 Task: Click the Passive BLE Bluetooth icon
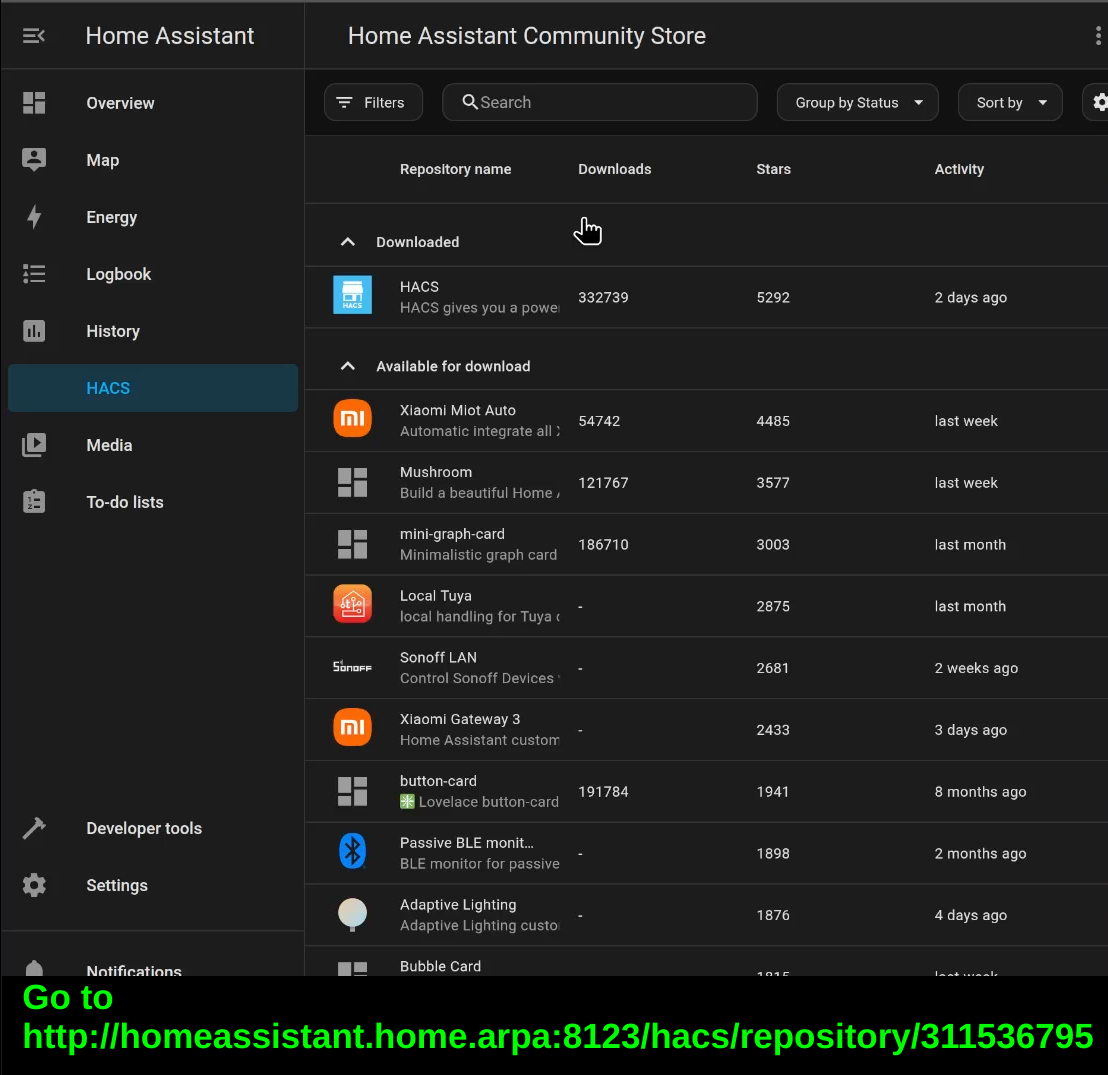pos(353,851)
